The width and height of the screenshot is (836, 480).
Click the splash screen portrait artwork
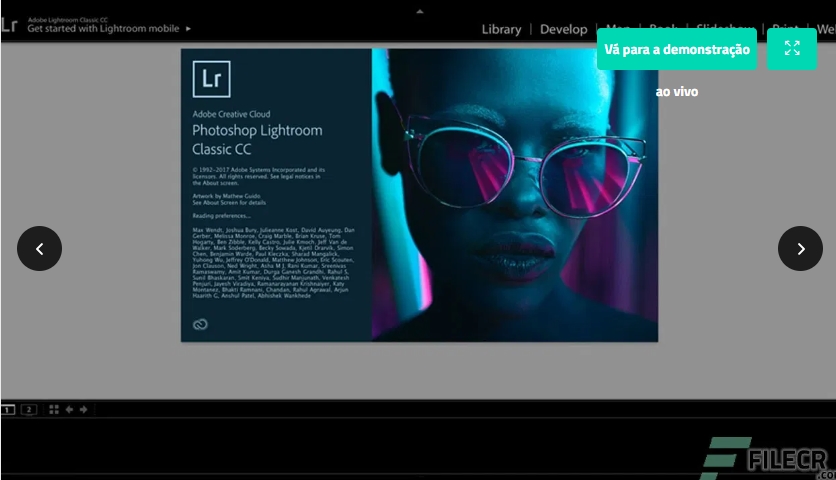(515, 195)
